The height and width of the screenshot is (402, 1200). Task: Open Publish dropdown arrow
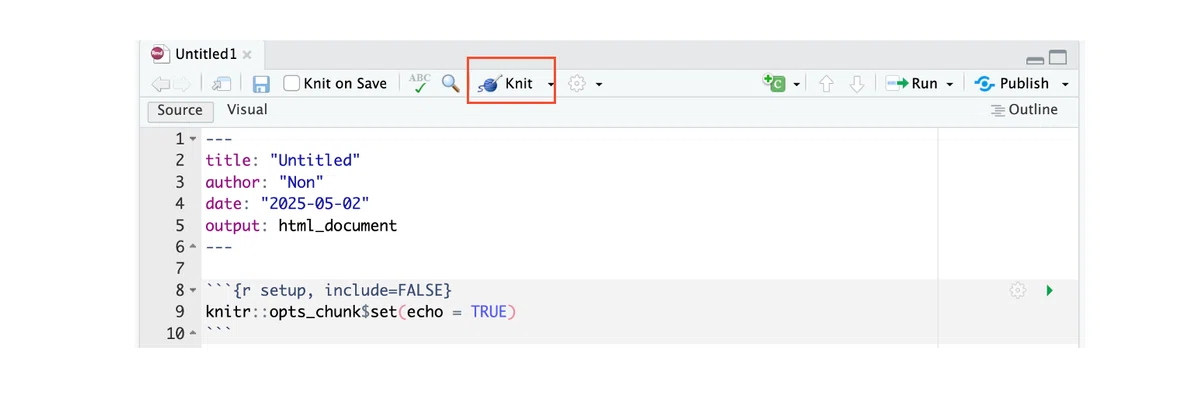[x=1065, y=85]
